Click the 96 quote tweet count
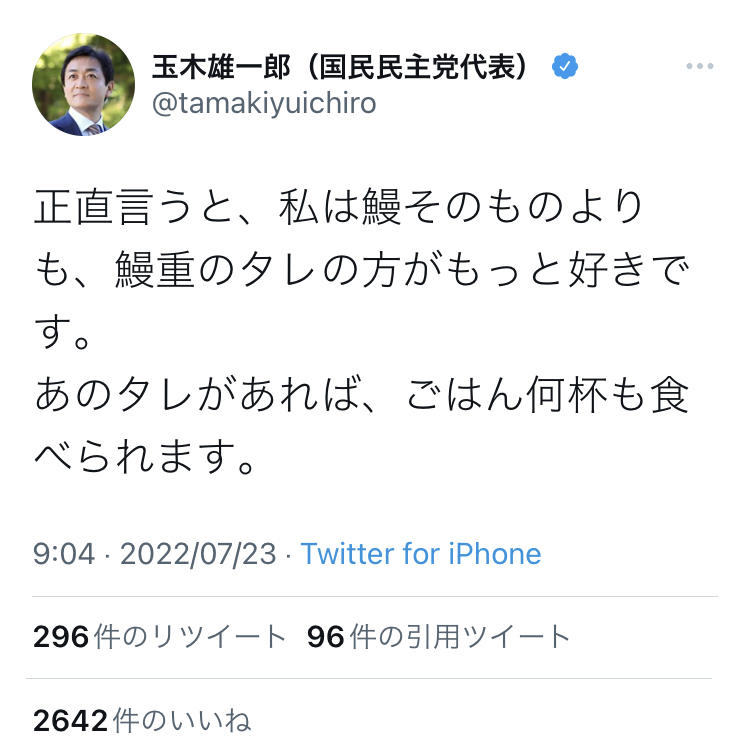This screenshot has width=750, height=752. pos(326,637)
